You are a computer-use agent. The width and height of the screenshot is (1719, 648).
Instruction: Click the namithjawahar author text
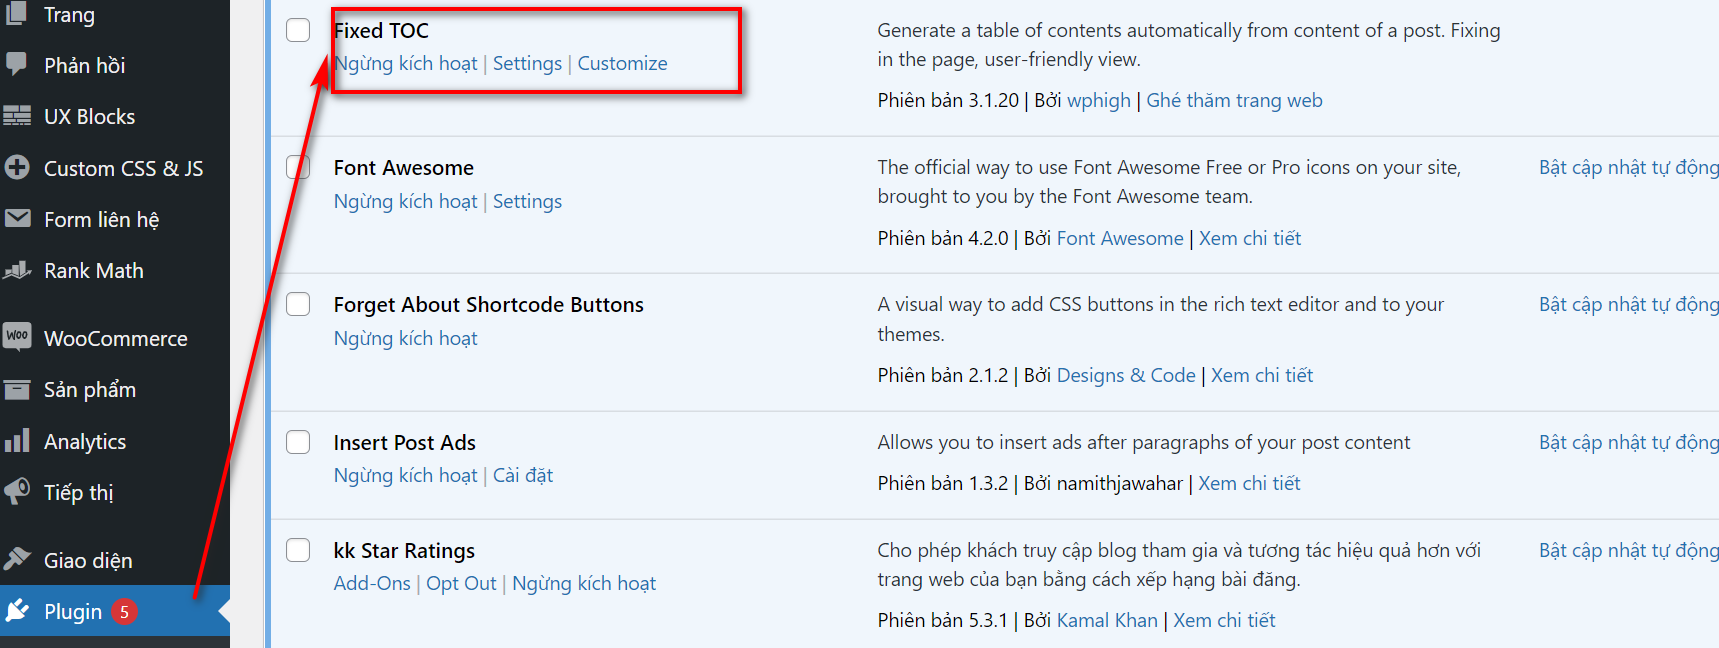click(1120, 483)
